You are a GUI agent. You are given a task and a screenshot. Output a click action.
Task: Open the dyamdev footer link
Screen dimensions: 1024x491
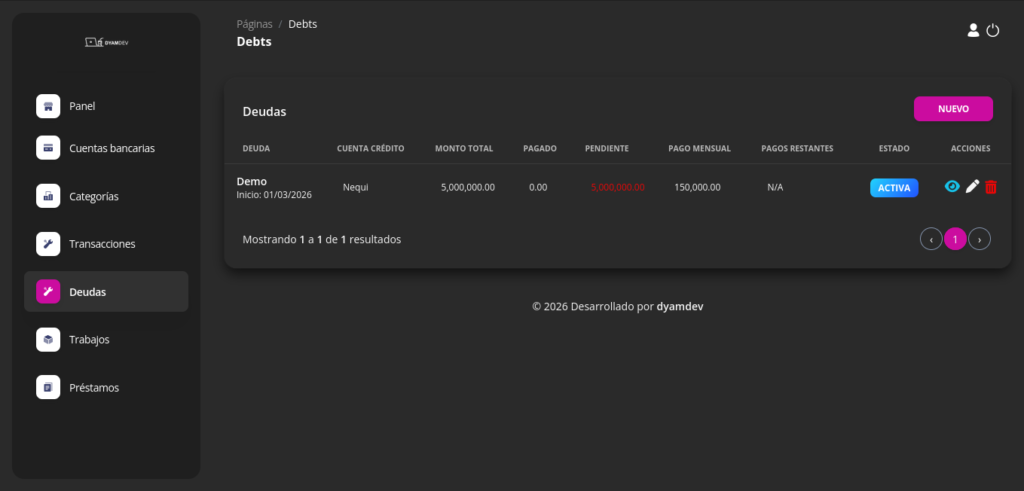[686, 307]
